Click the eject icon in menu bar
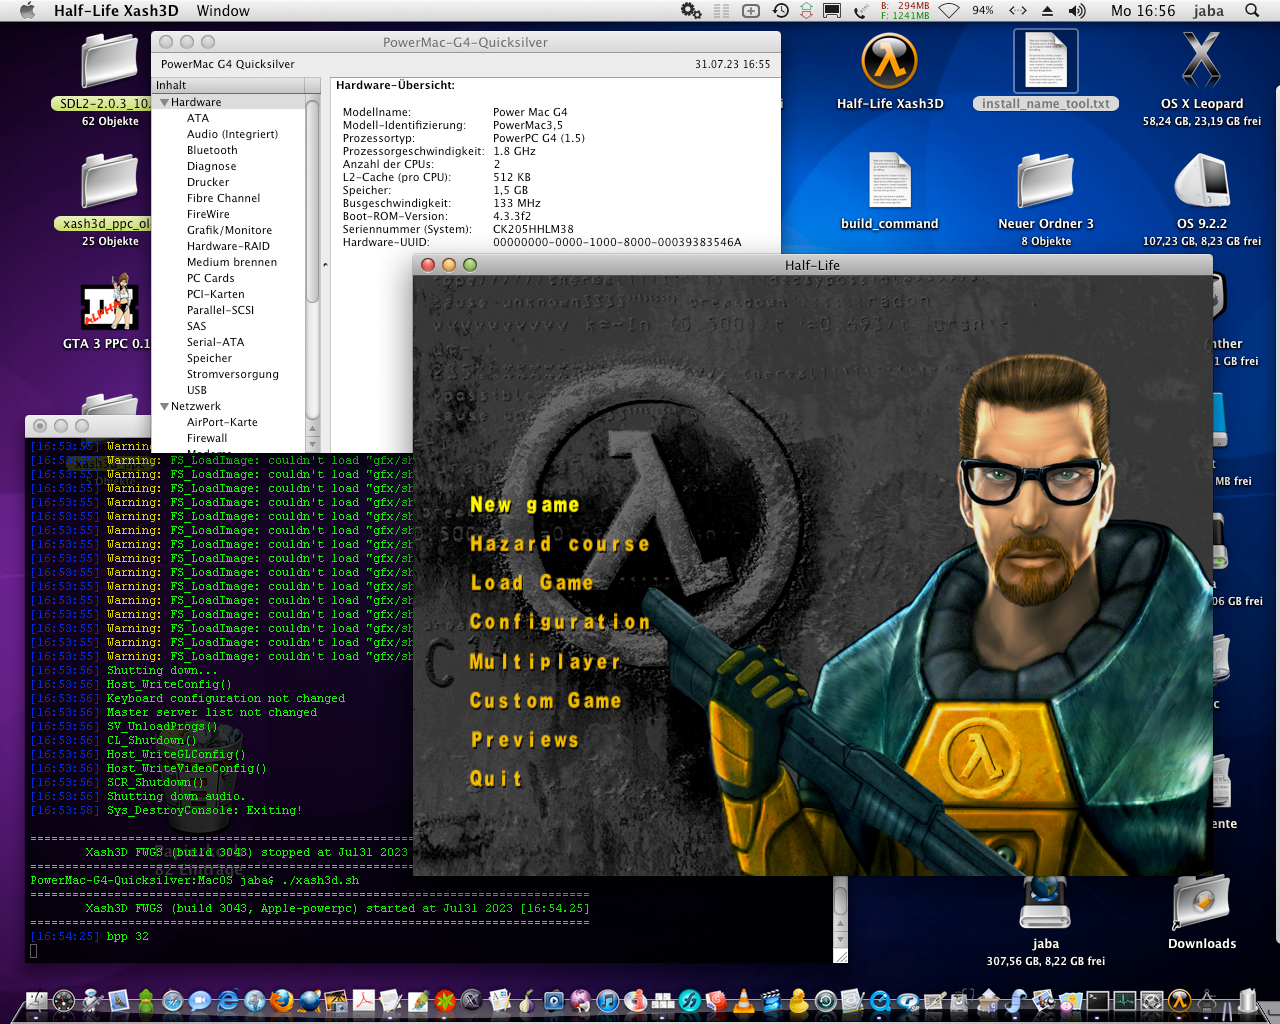 tap(1047, 10)
